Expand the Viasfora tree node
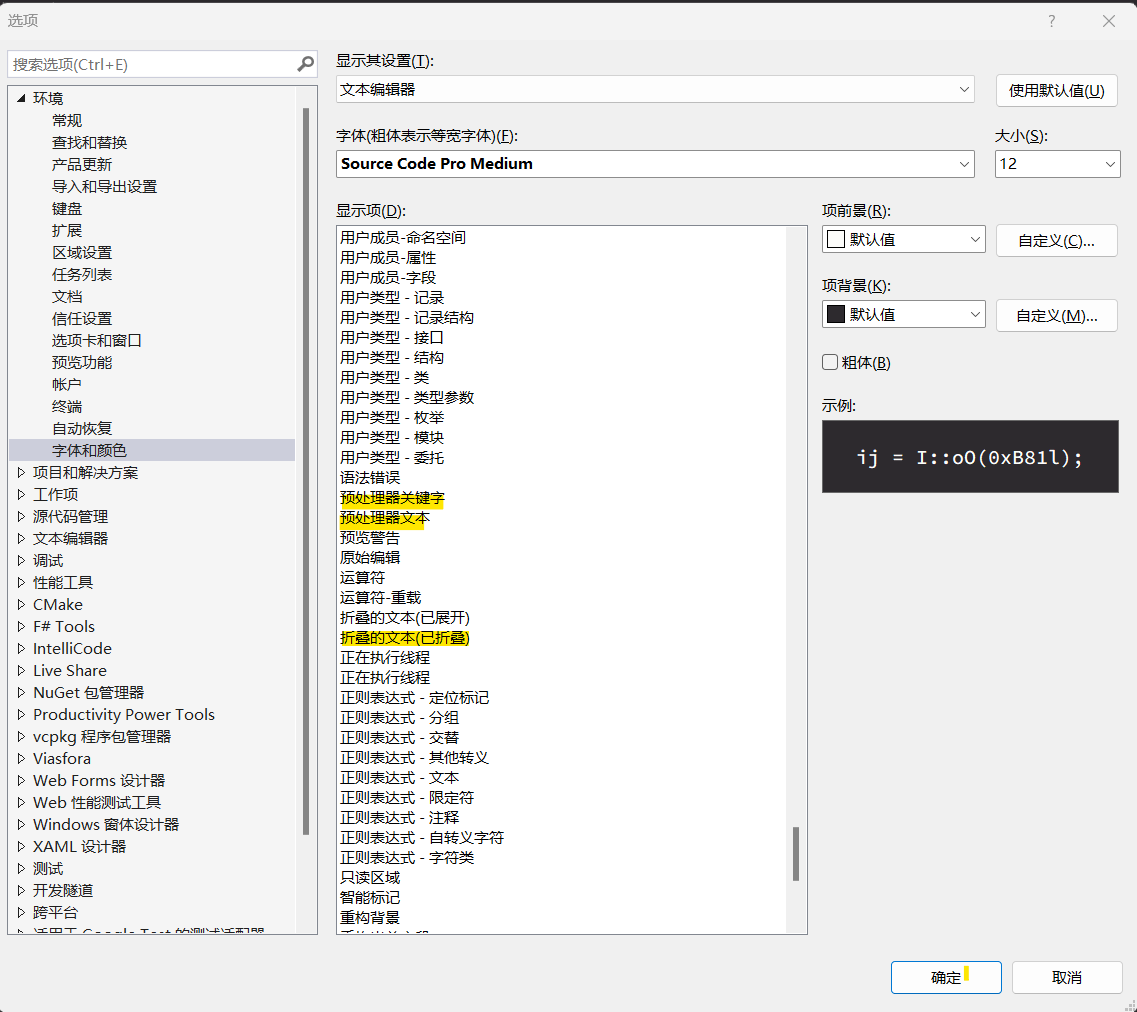1137x1012 pixels. pyautogui.click(x=21, y=758)
